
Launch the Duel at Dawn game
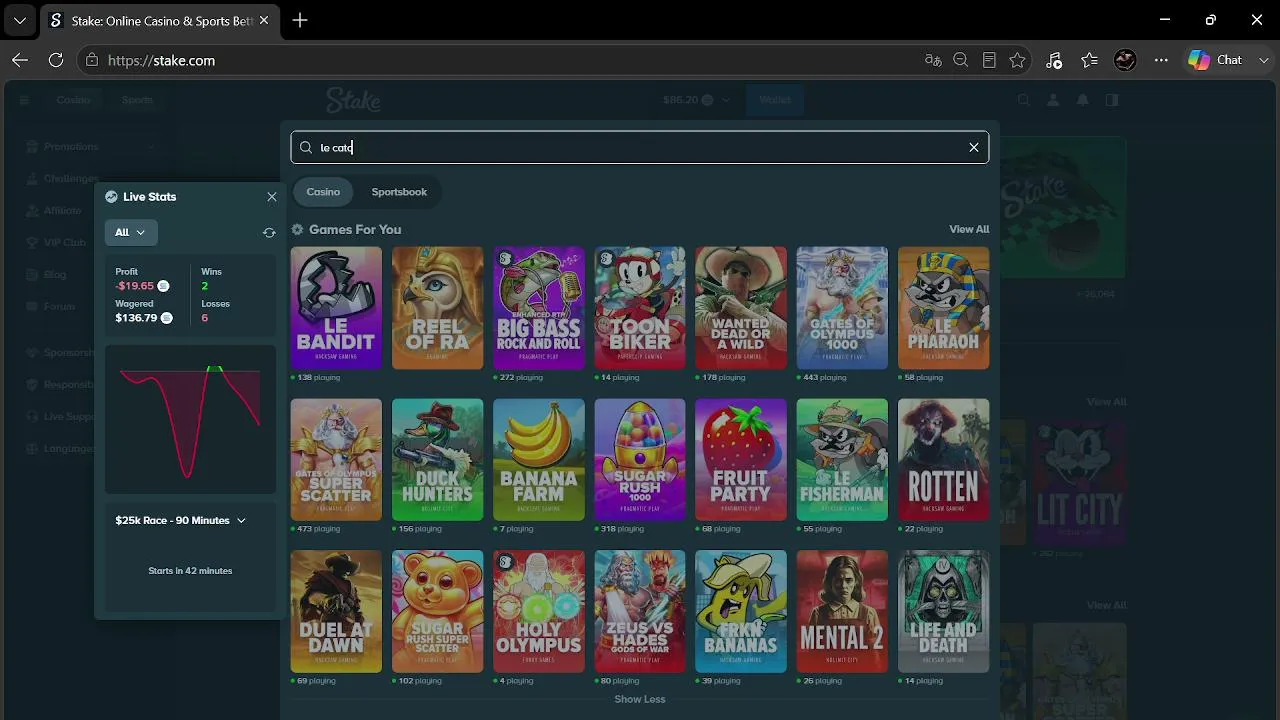[x=336, y=612]
